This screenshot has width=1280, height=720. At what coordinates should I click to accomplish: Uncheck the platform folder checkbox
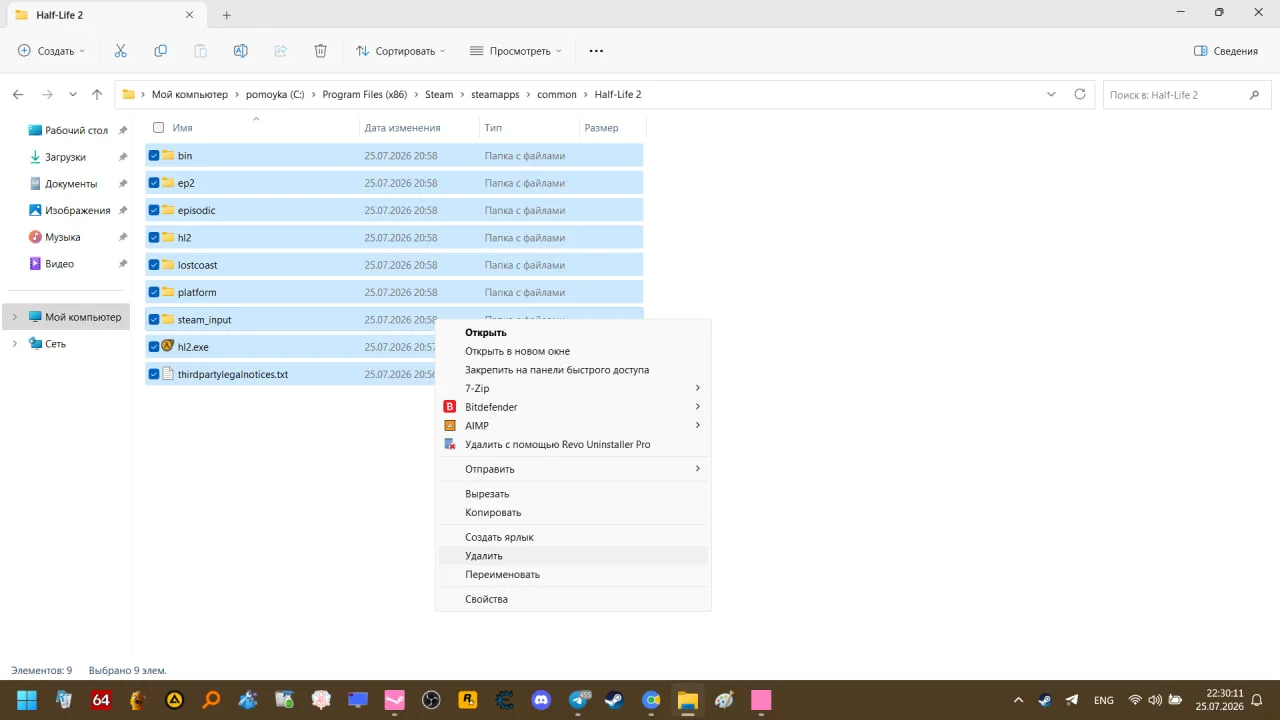154,292
